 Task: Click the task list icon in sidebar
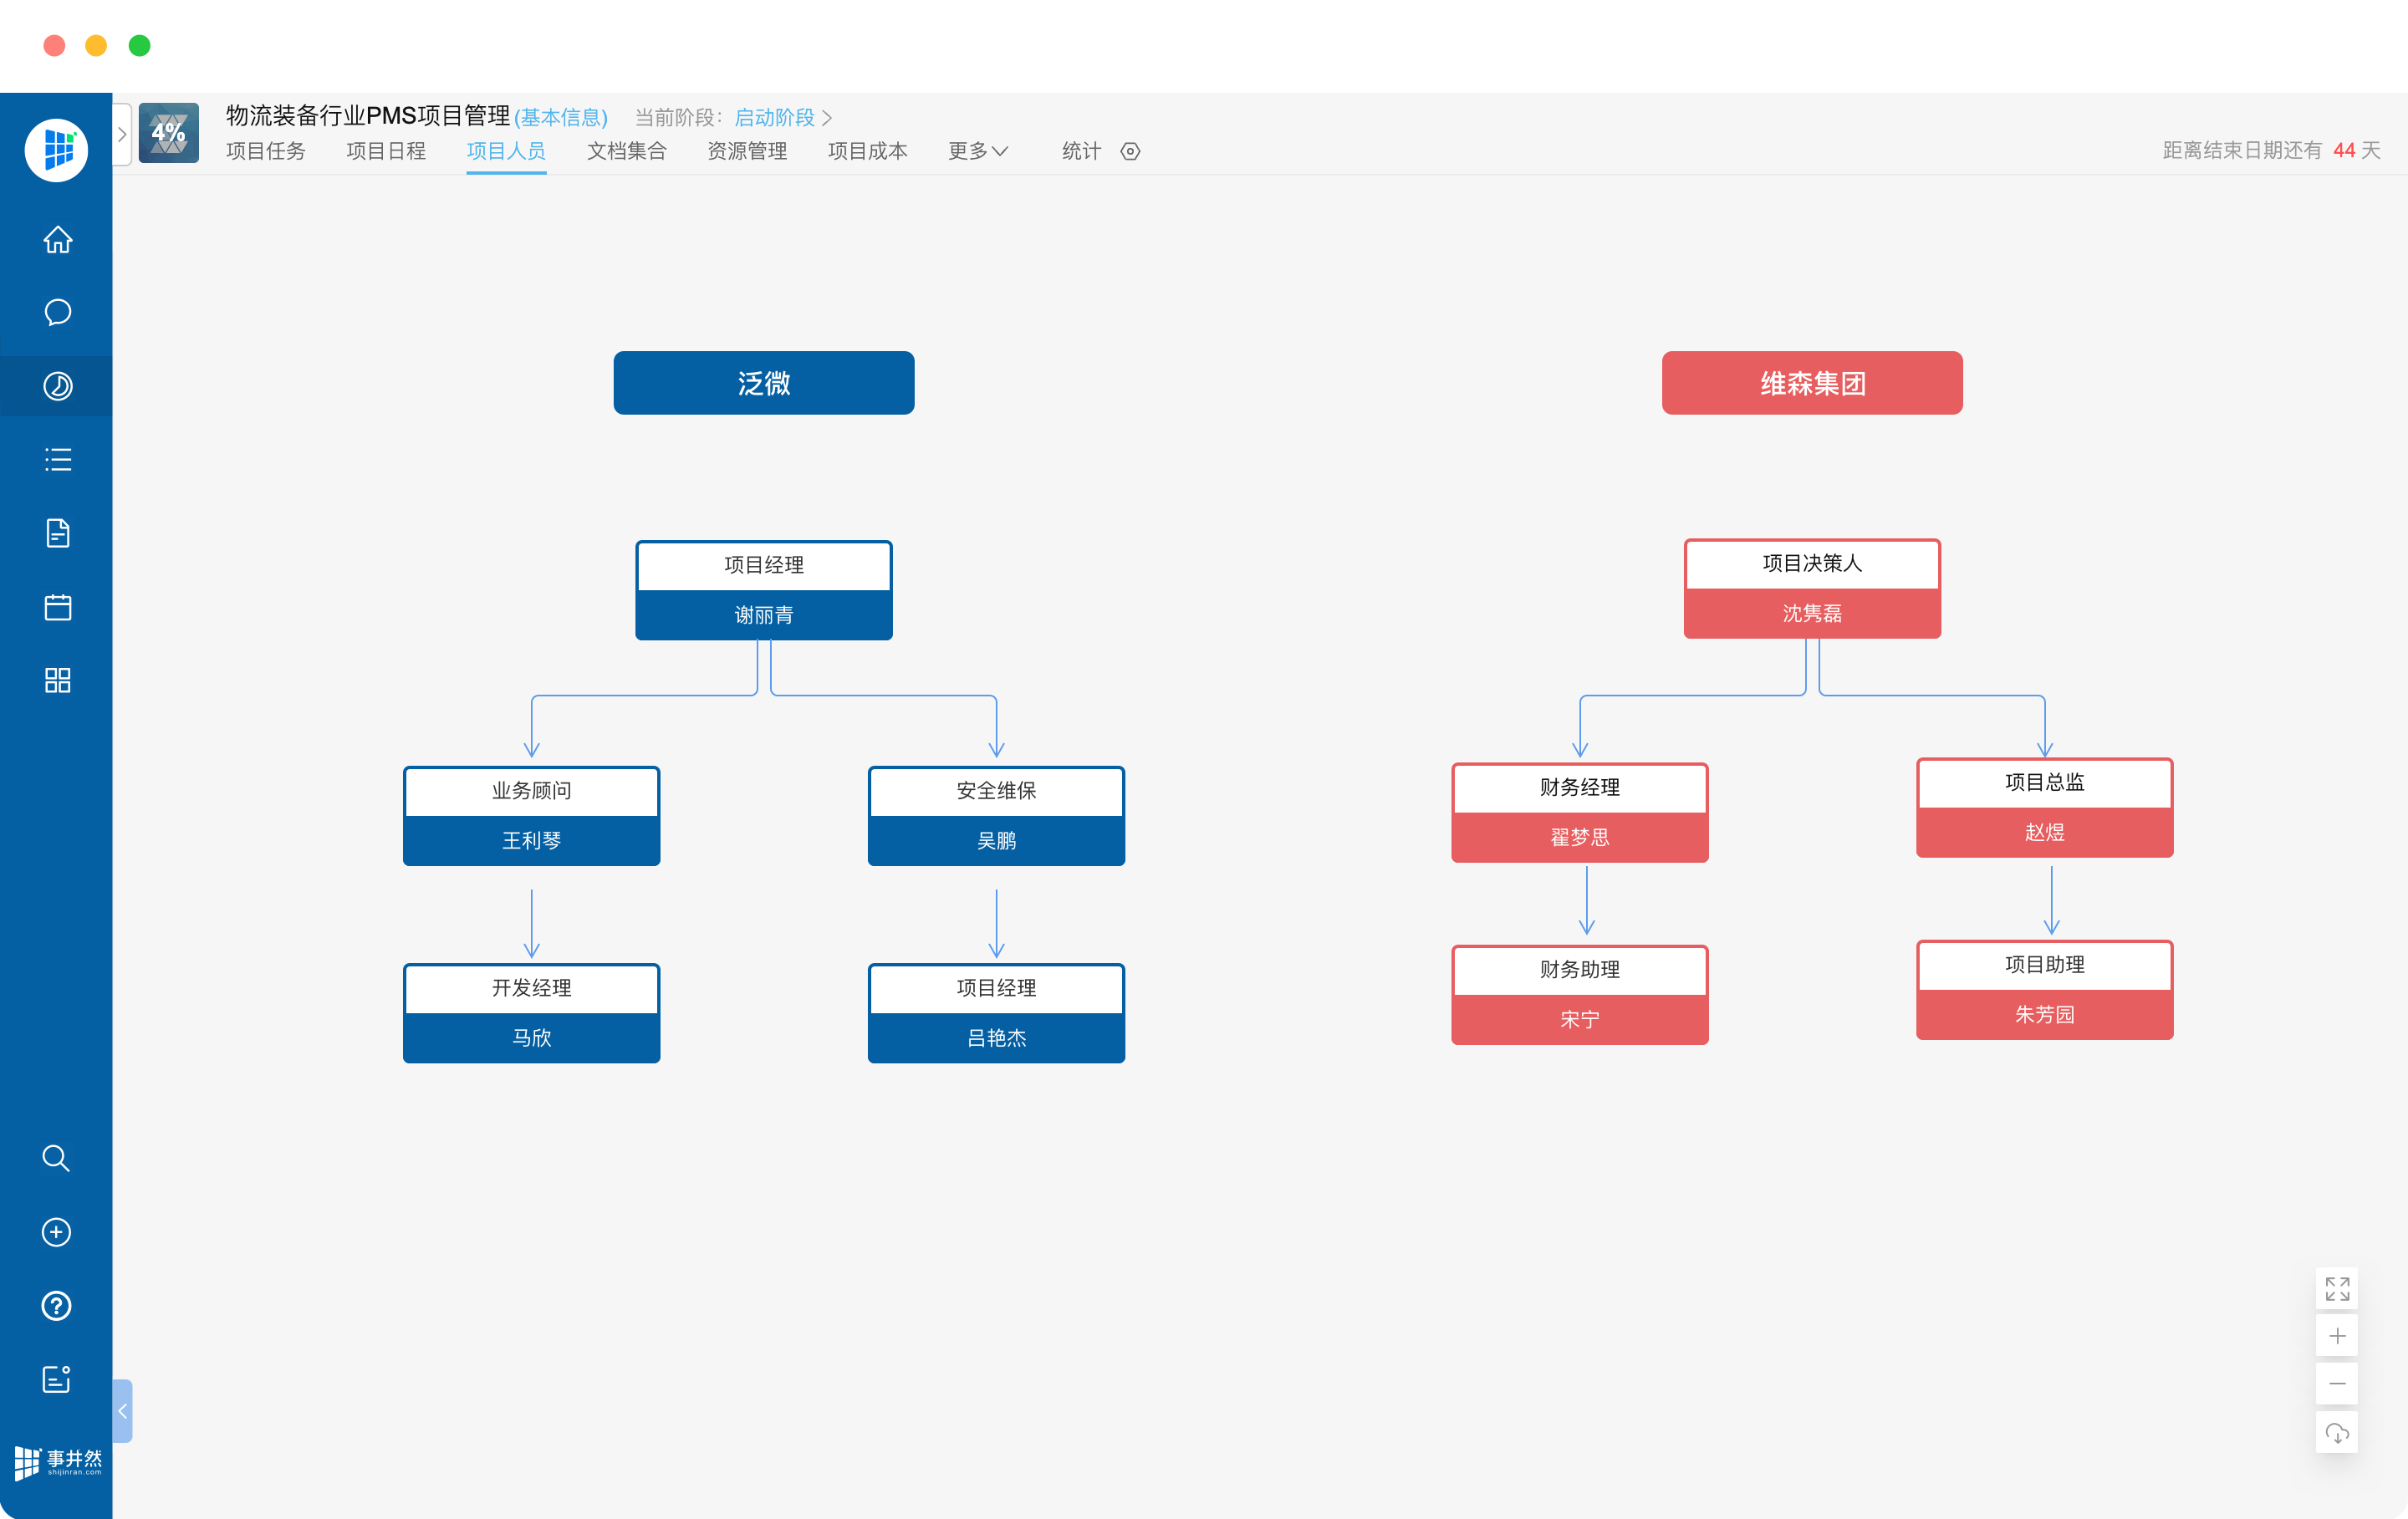57,460
